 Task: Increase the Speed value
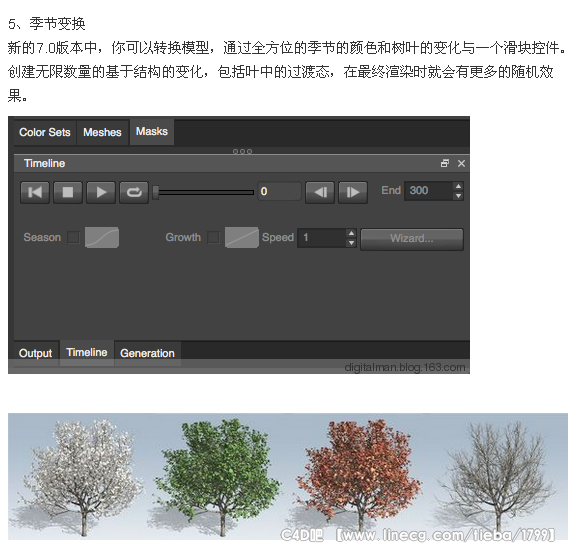(351, 233)
